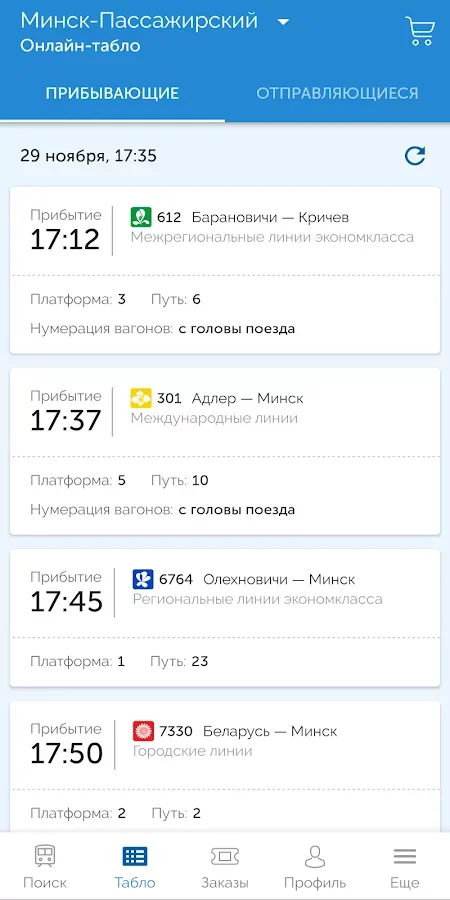
Task: Open the Еще hamburger menu
Action: tap(405, 866)
